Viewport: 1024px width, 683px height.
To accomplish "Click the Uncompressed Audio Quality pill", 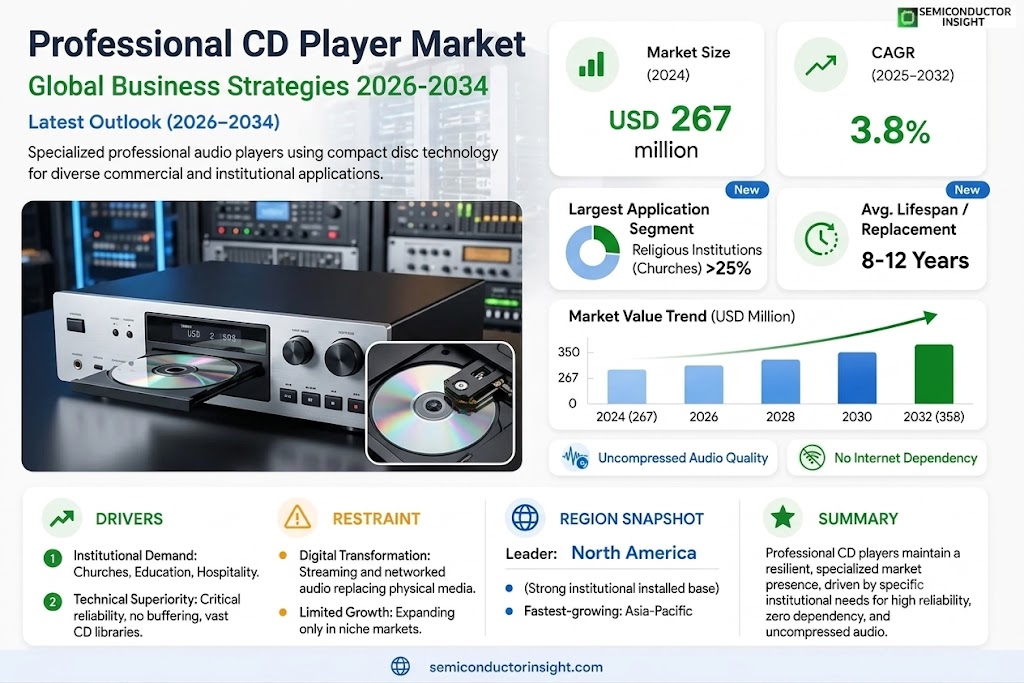I will (x=663, y=458).
